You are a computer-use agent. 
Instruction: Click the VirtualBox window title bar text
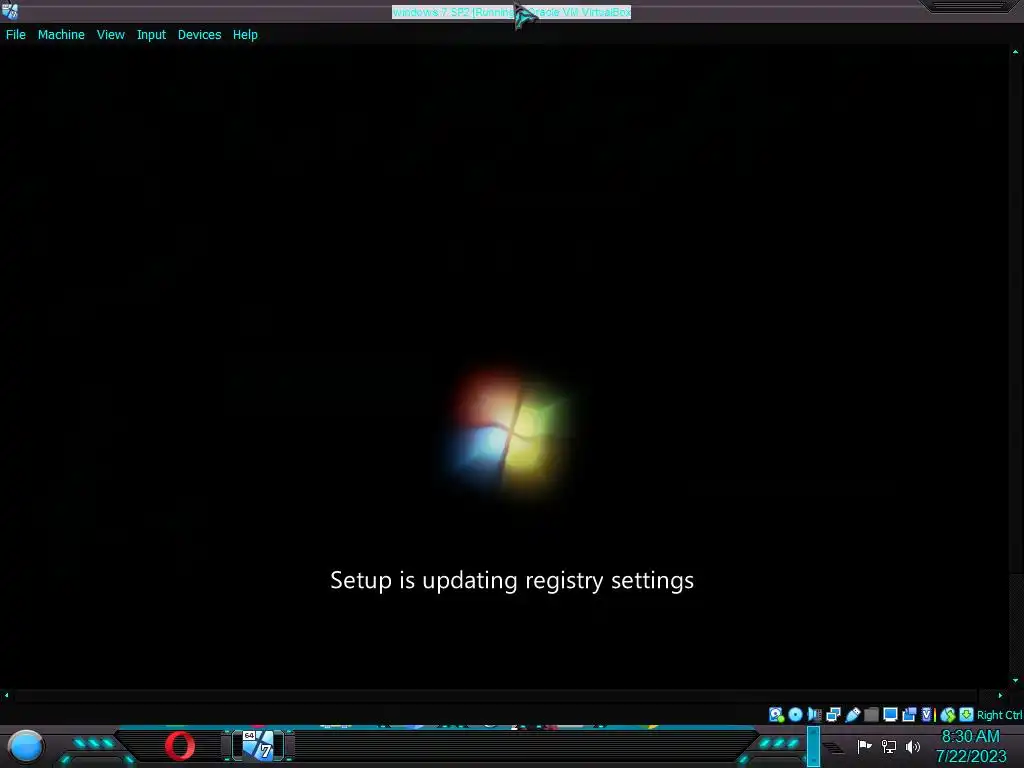(511, 12)
